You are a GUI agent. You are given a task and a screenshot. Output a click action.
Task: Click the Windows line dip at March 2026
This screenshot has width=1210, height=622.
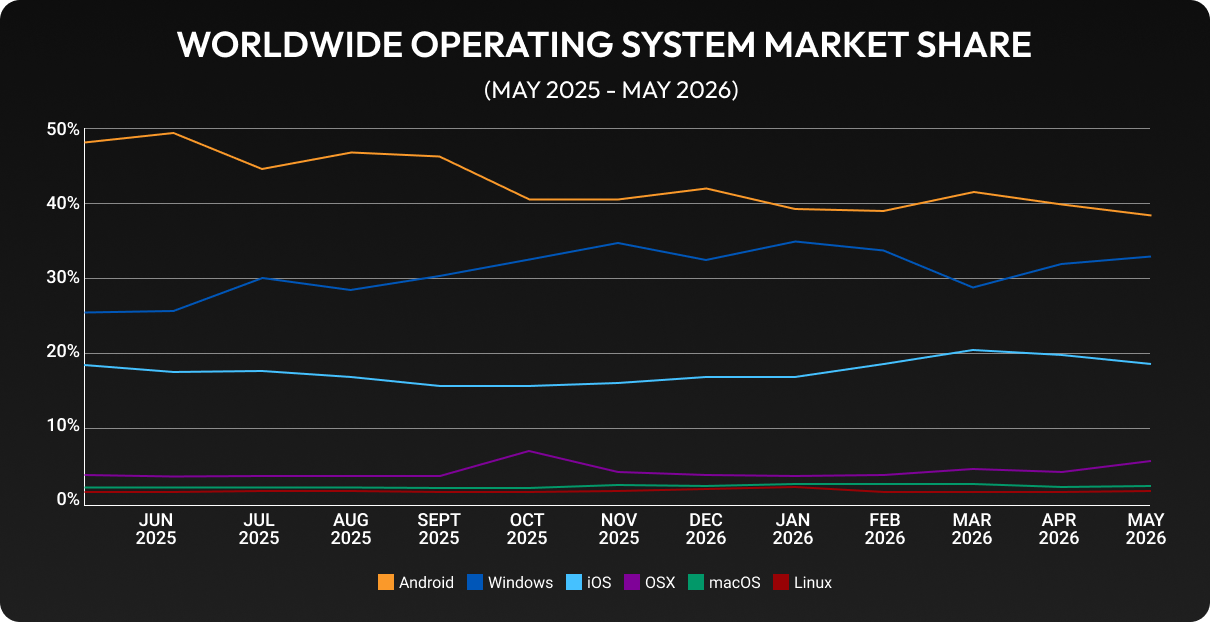click(972, 287)
